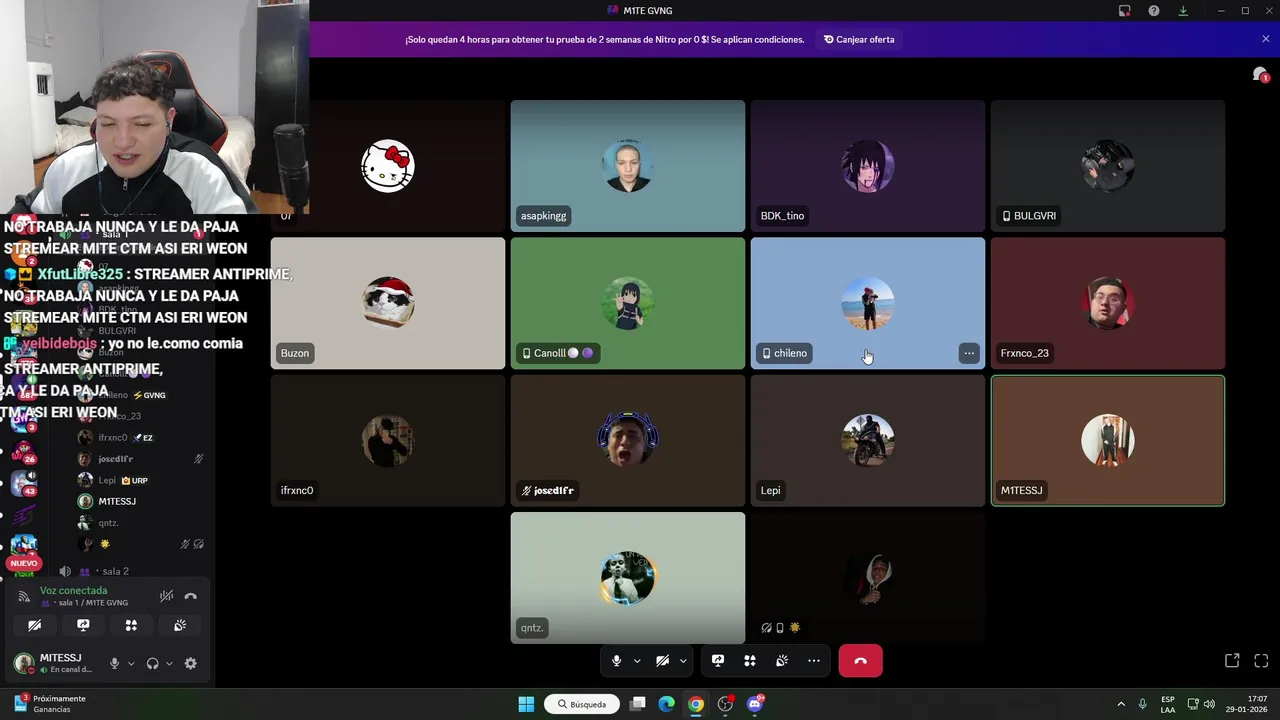Disconnect via voice panel hang-up icon
The width and height of the screenshot is (1280, 720).
[x=191, y=596]
